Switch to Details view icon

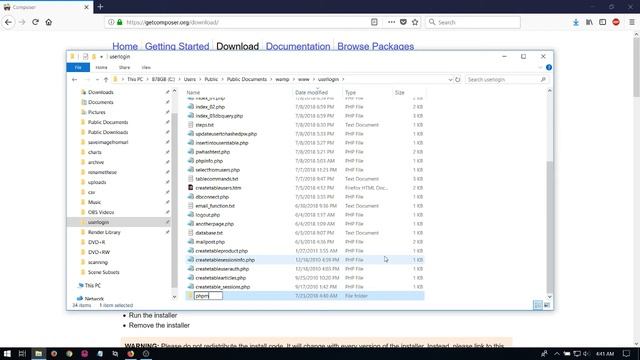[x=538, y=305]
